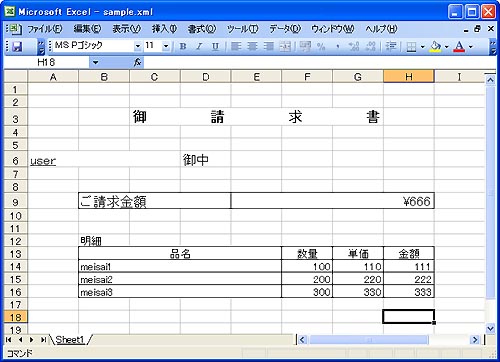Open the データ(D) menu
The image size is (500, 362).
coord(285,29)
